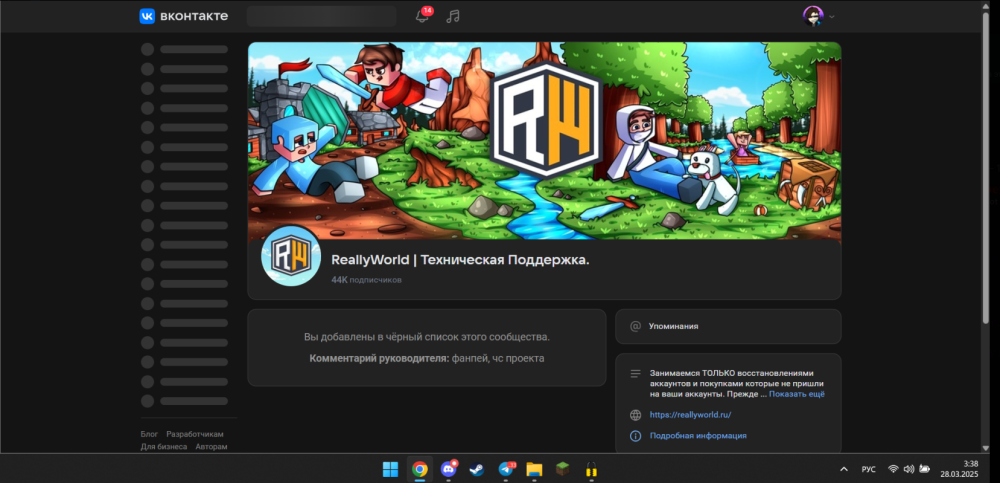Open the Minecraft block icon in taskbar
This screenshot has width=1000, height=483.
(x=562, y=470)
